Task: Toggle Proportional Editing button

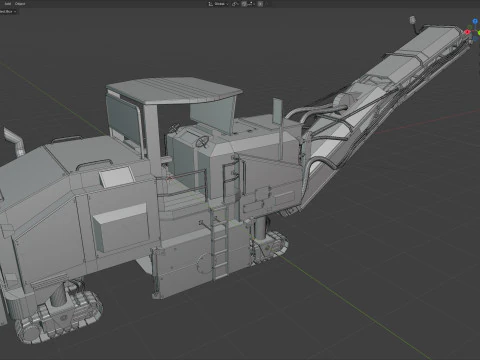Action: pyautogui.click(x=260, y=4)
